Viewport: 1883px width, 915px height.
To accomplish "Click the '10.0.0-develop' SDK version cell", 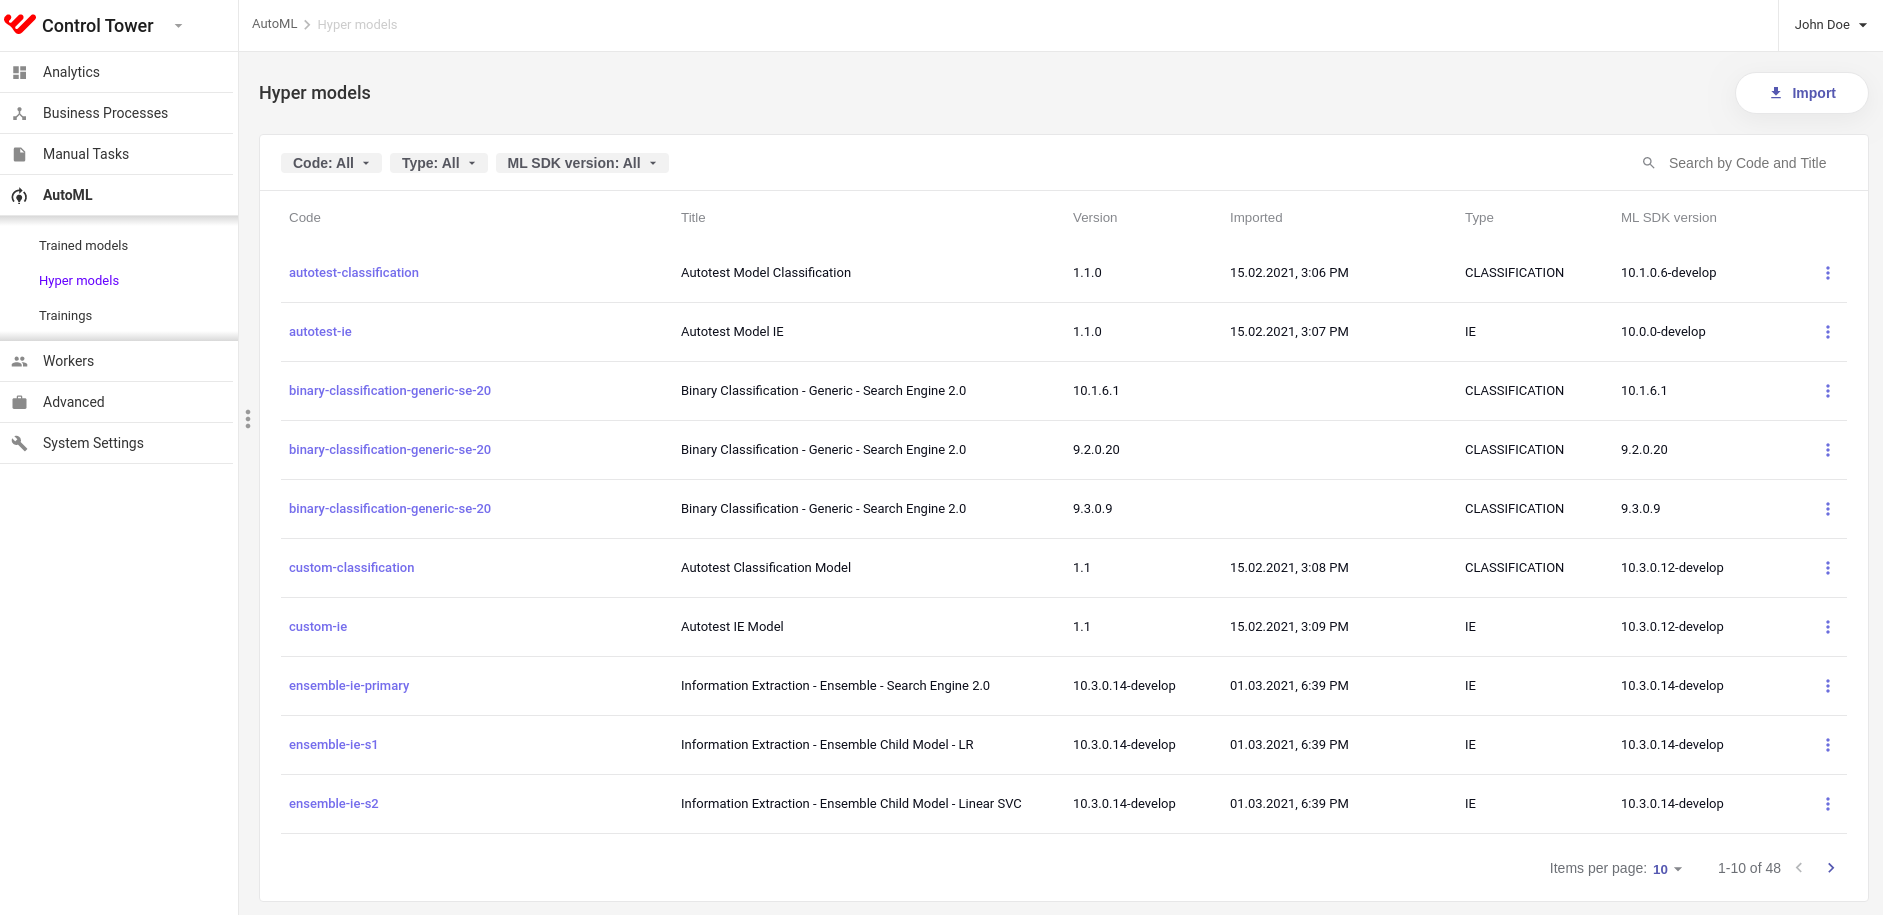I will point(1663,331).
